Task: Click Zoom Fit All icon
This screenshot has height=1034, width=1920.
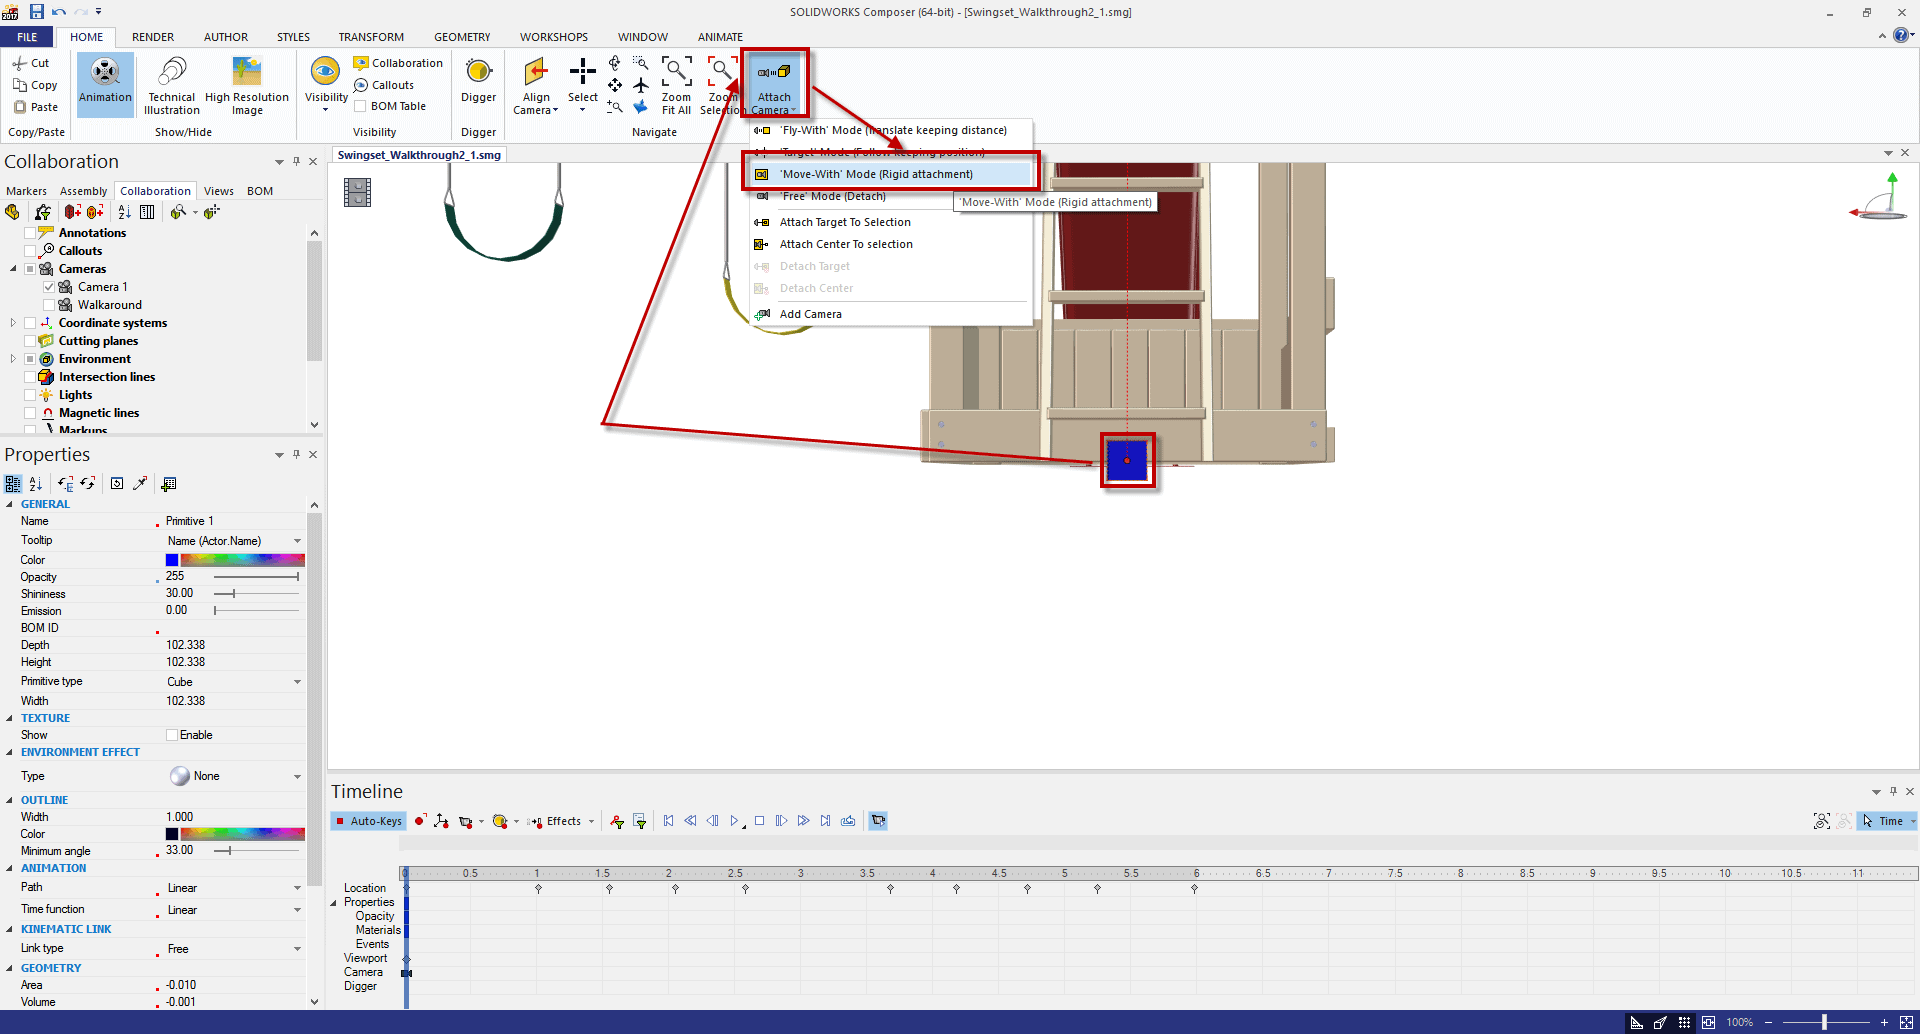Action: pos(676,73)
